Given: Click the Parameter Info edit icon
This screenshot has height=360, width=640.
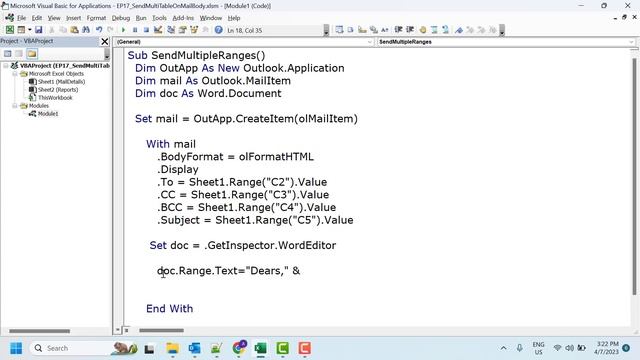Looking at the screenshot, I should [373, 30].
